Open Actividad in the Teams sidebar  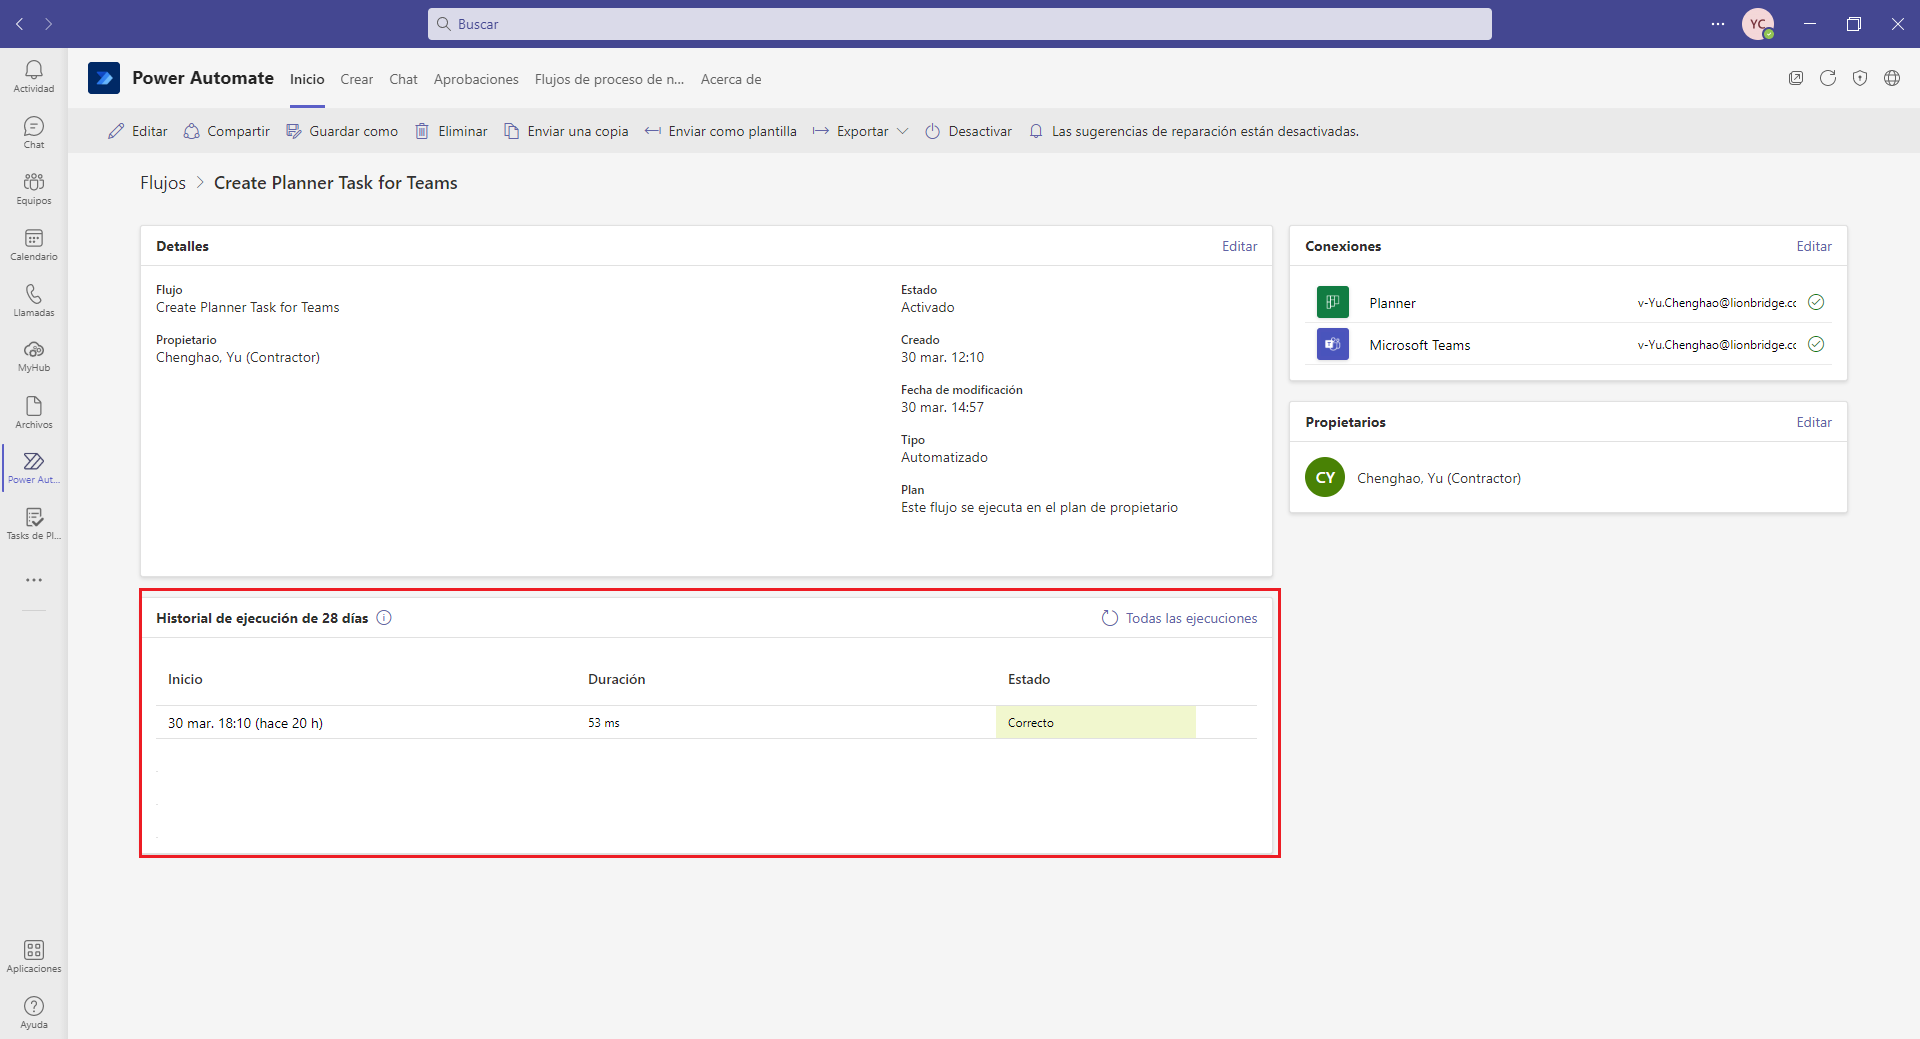[x=34, y=76]
